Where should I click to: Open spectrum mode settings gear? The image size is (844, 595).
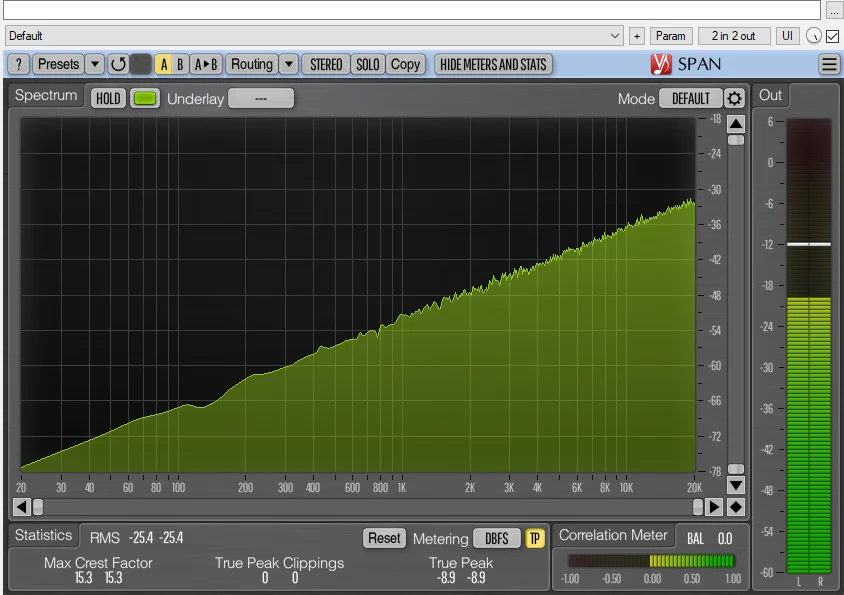click(734, 98)
